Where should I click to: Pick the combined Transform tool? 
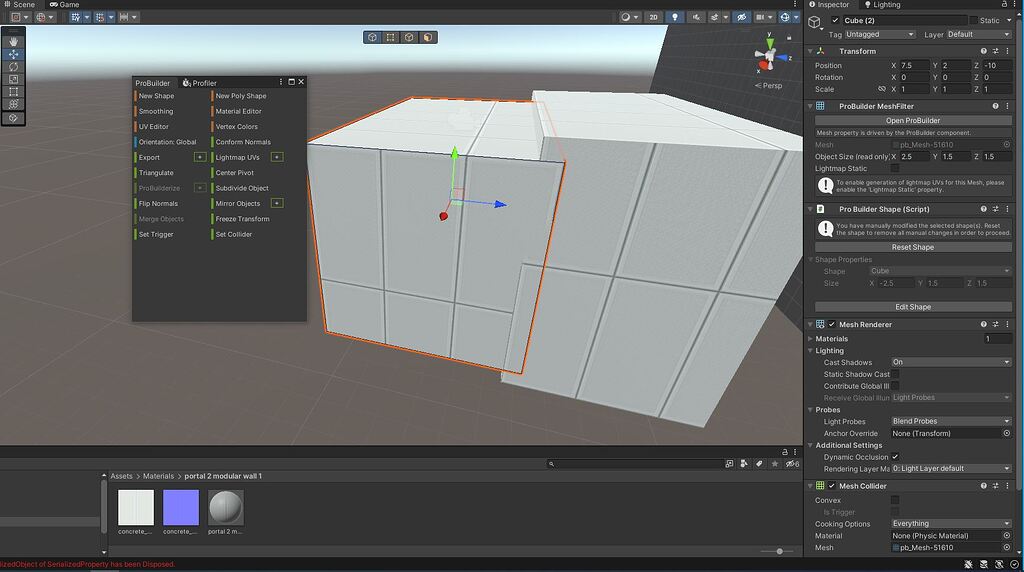click(13, 104)
